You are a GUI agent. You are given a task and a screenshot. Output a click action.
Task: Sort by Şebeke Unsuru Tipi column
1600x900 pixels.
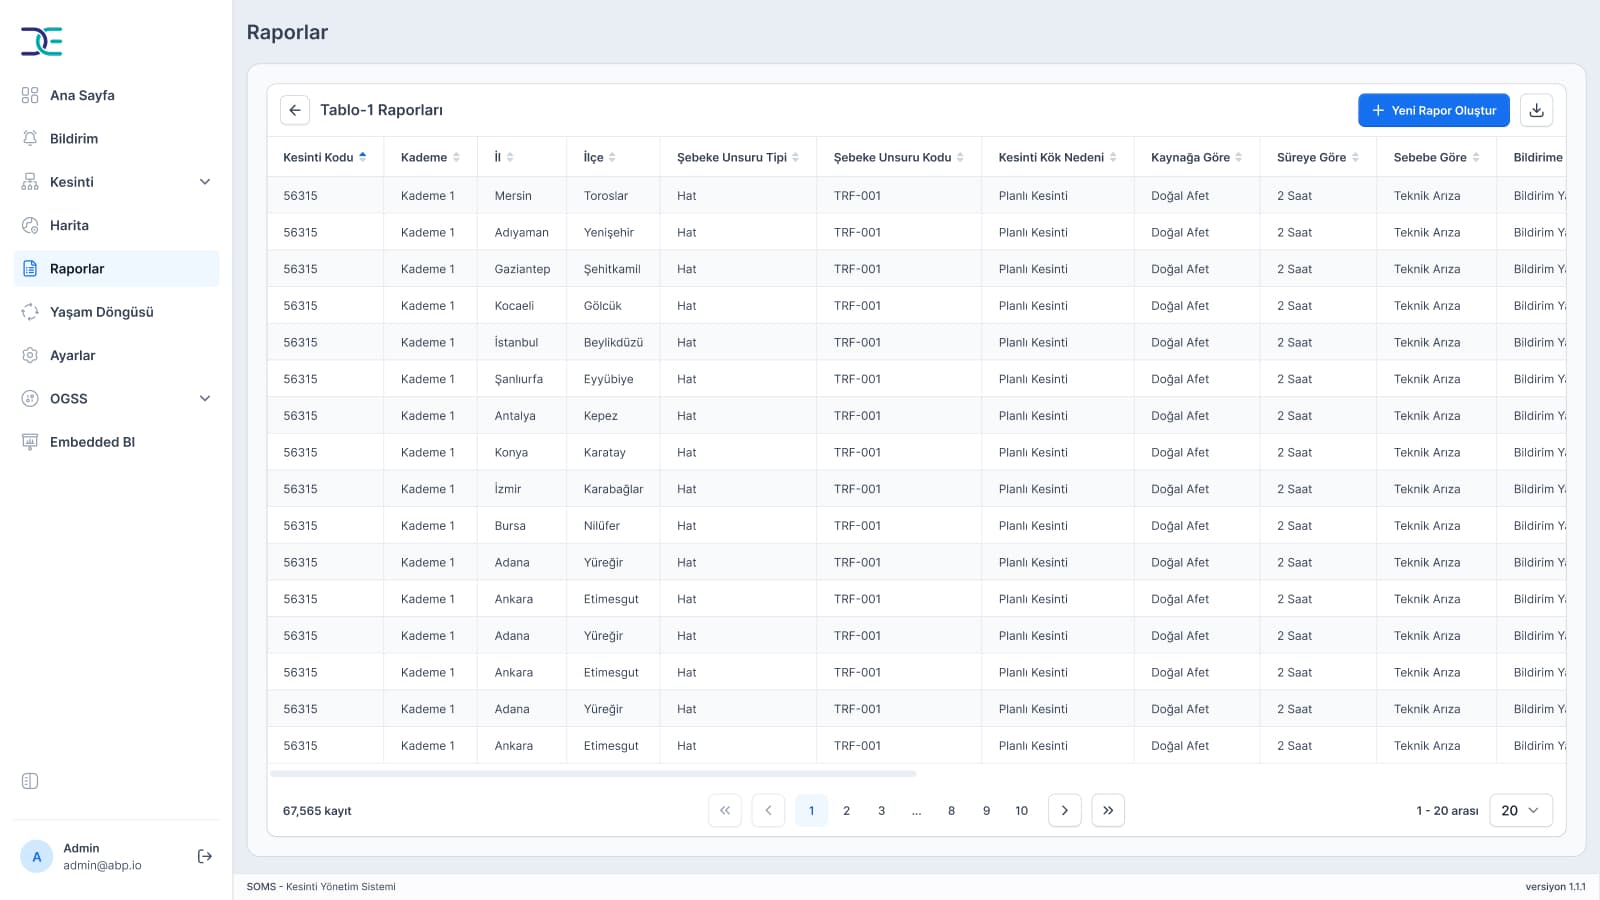[x=738, y=157]
